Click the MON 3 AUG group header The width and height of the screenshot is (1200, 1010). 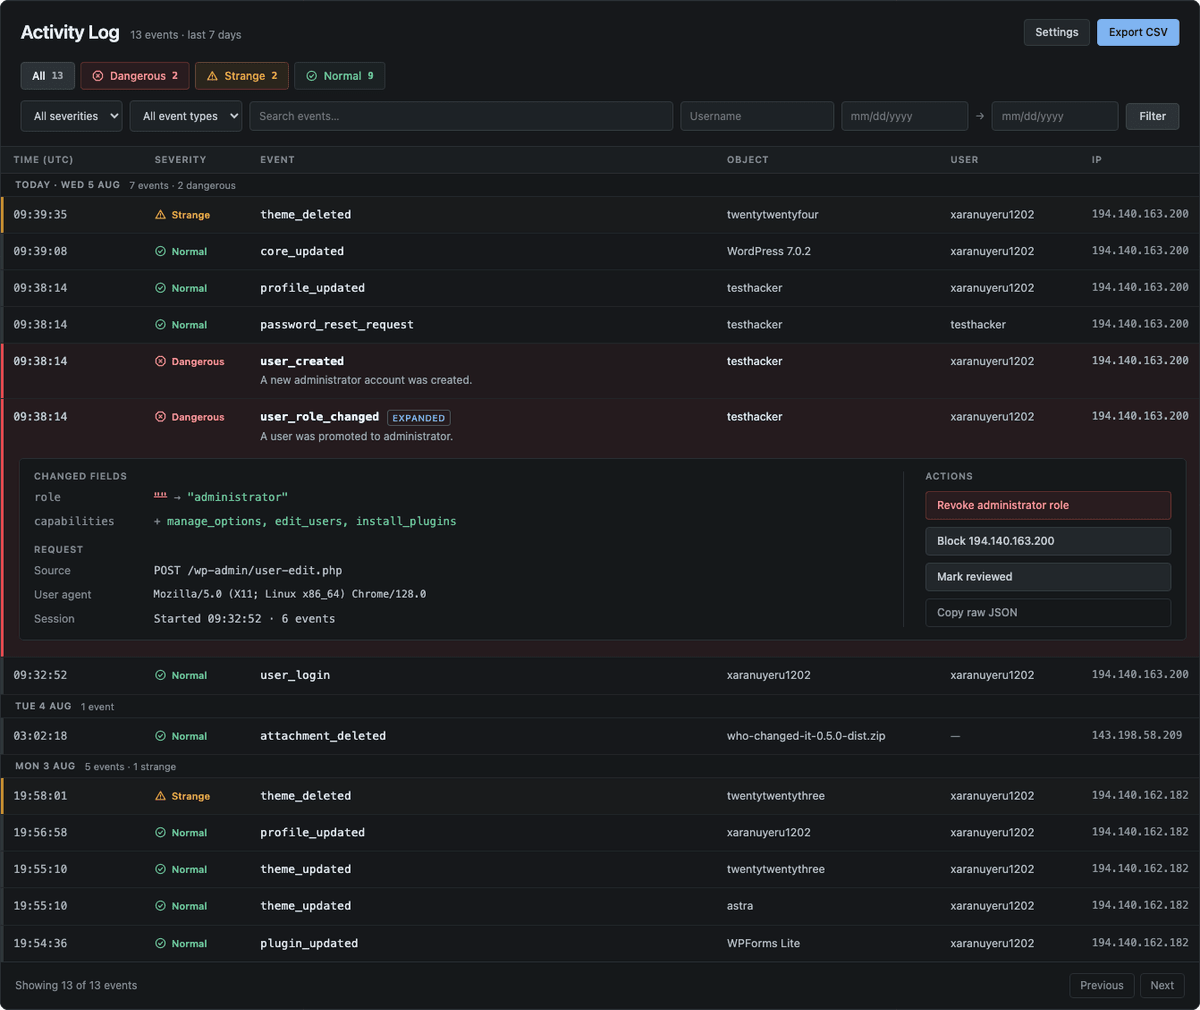[x=45, y=766]
